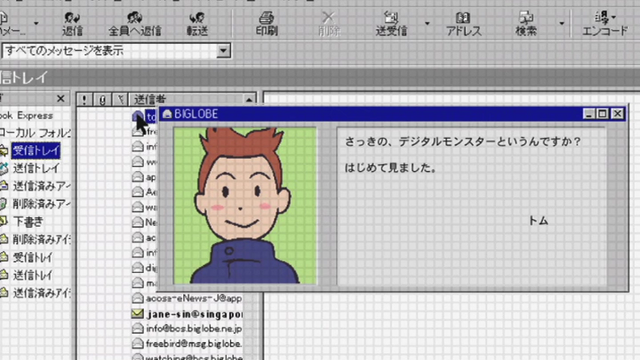Select the 受信トレイ inbox folder
This screenshot has width=640, height=360.
(36, 151)
